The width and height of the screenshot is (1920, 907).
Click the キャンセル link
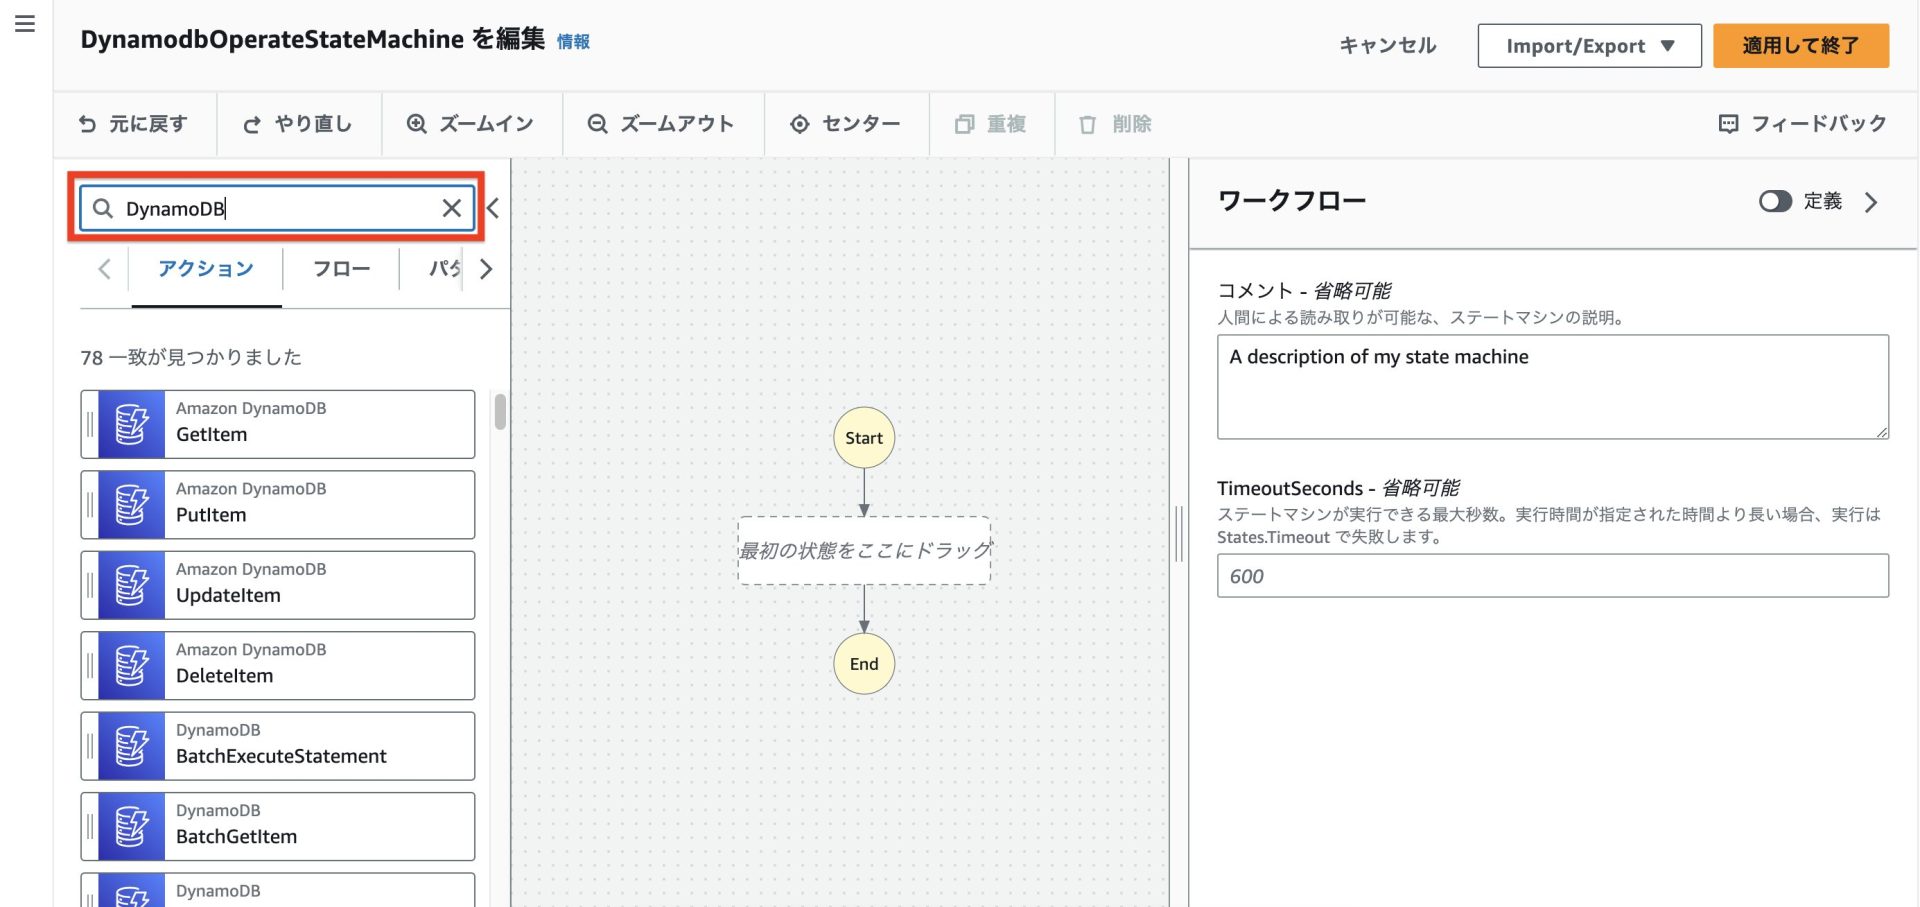click(1386, 45)
